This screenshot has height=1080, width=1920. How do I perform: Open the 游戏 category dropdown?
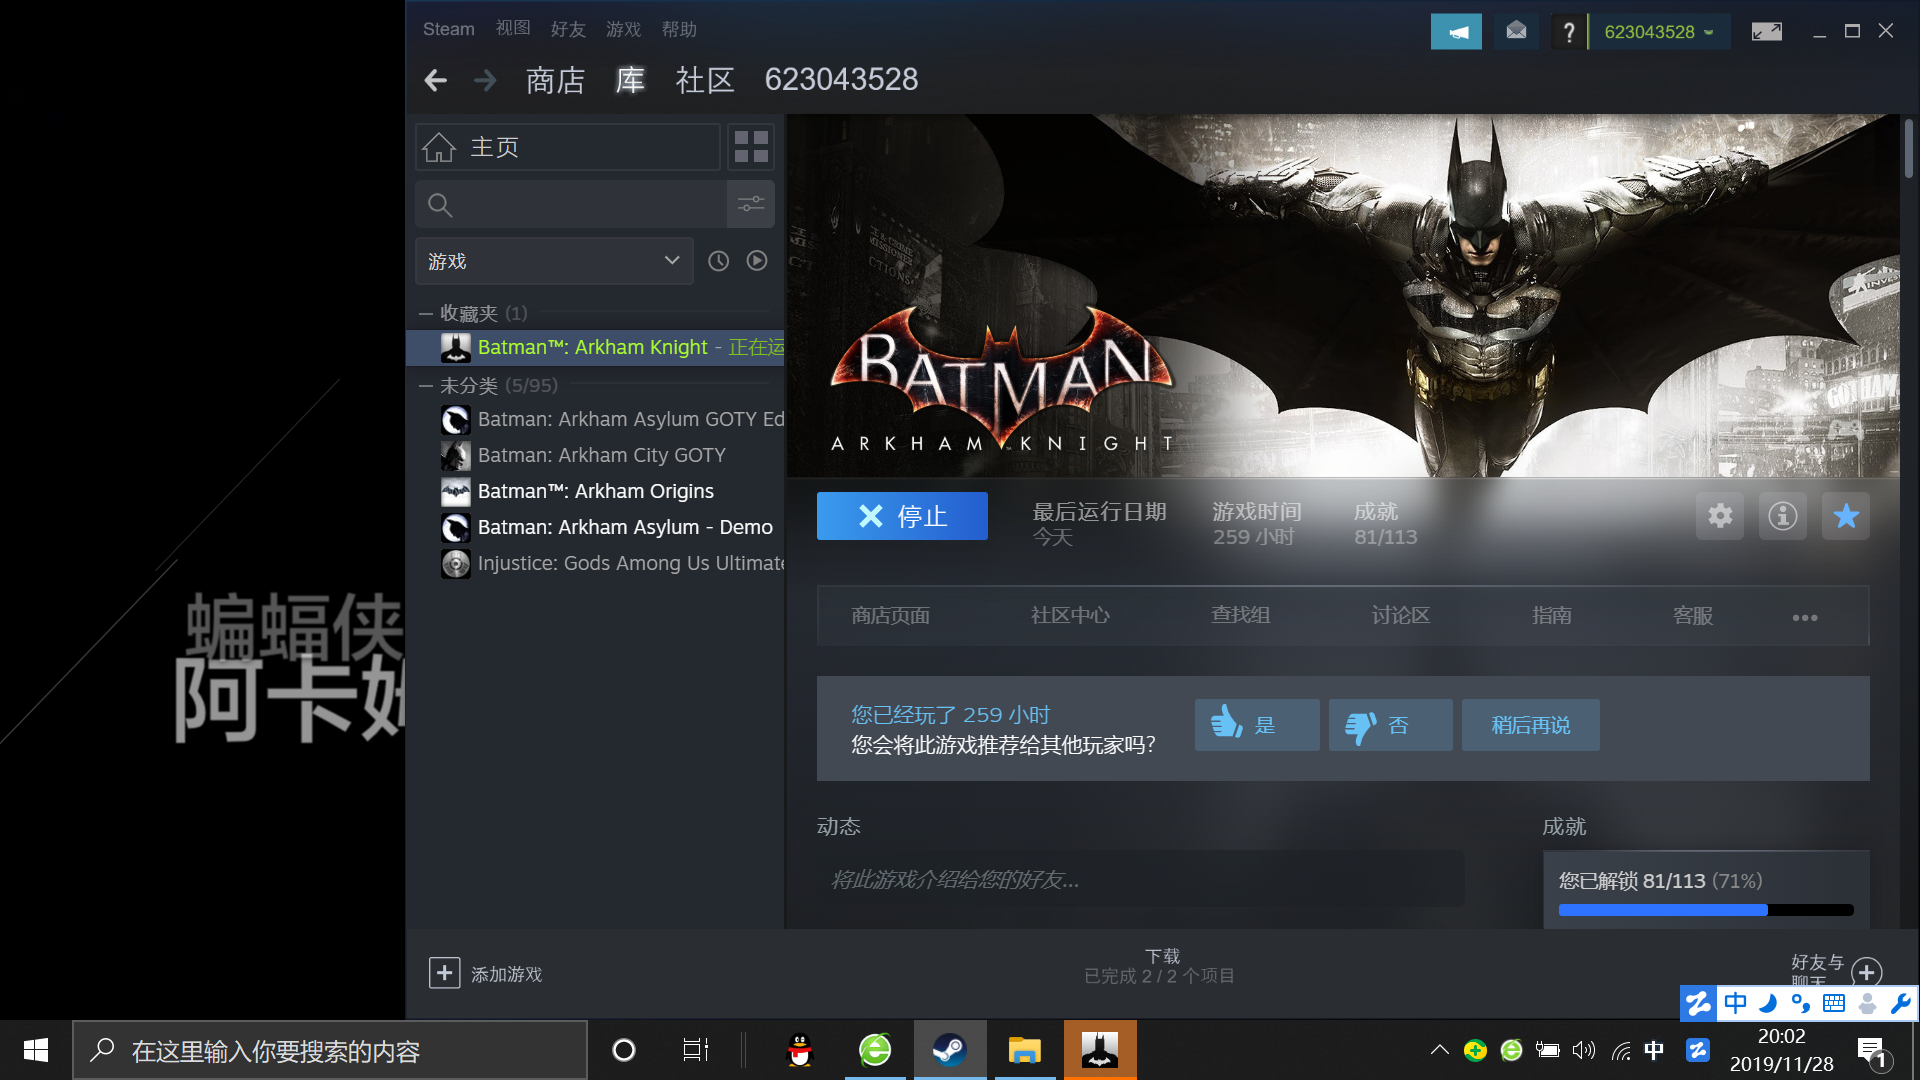554,261
